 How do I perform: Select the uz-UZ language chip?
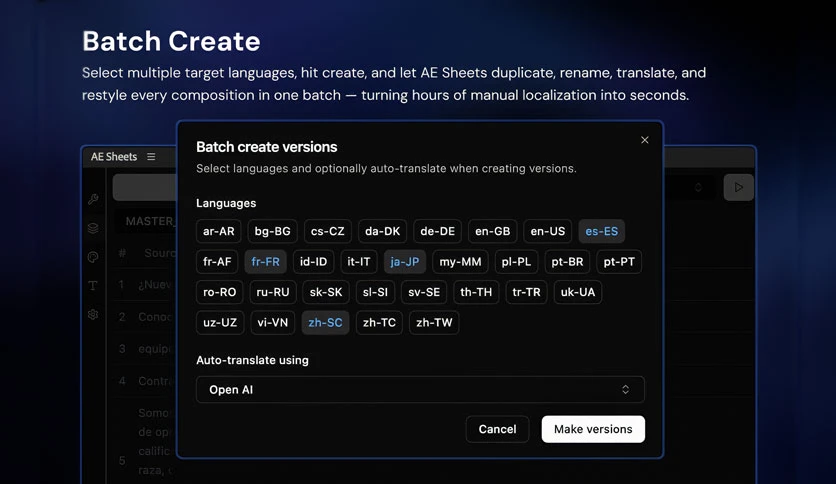coord(220,322)
